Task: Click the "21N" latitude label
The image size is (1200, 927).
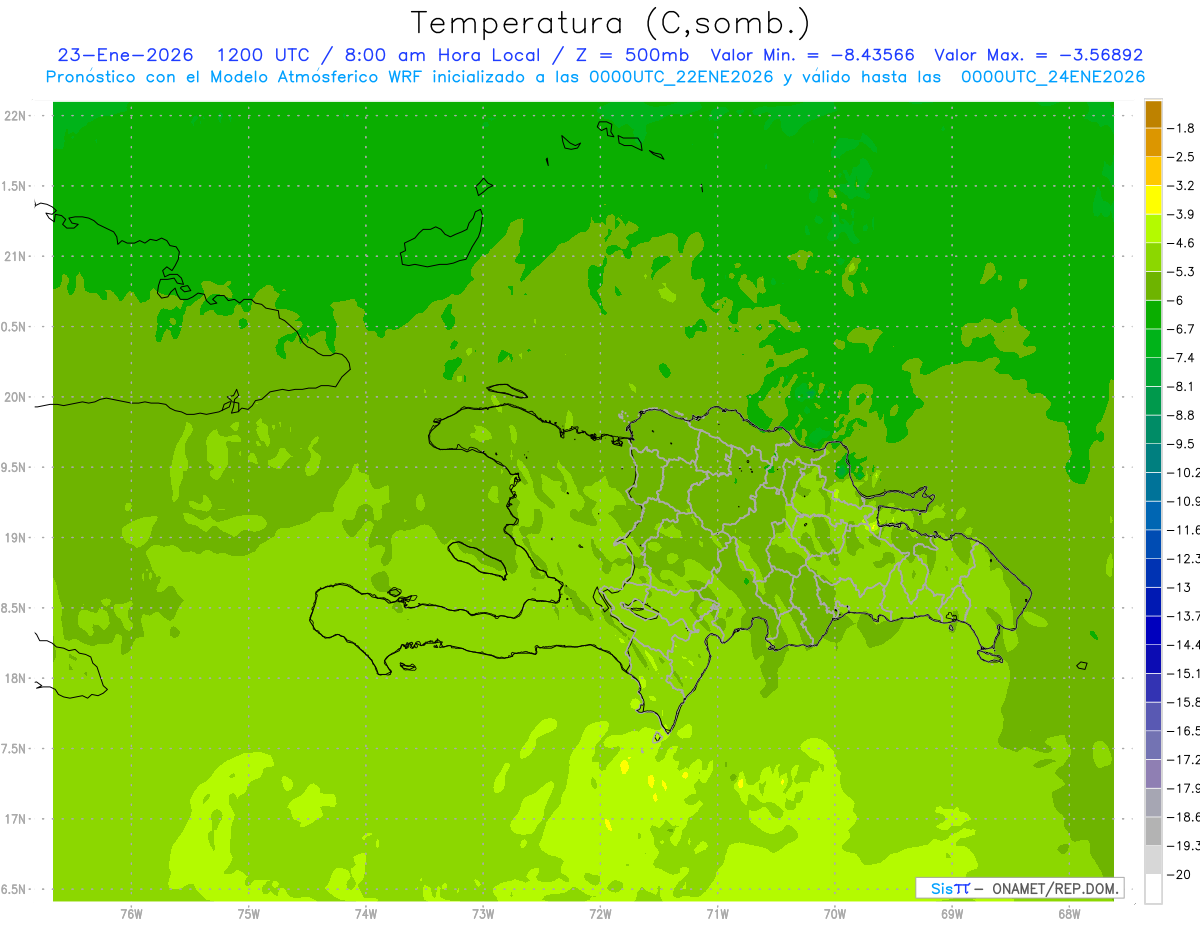Action: [x=17, y=257]
